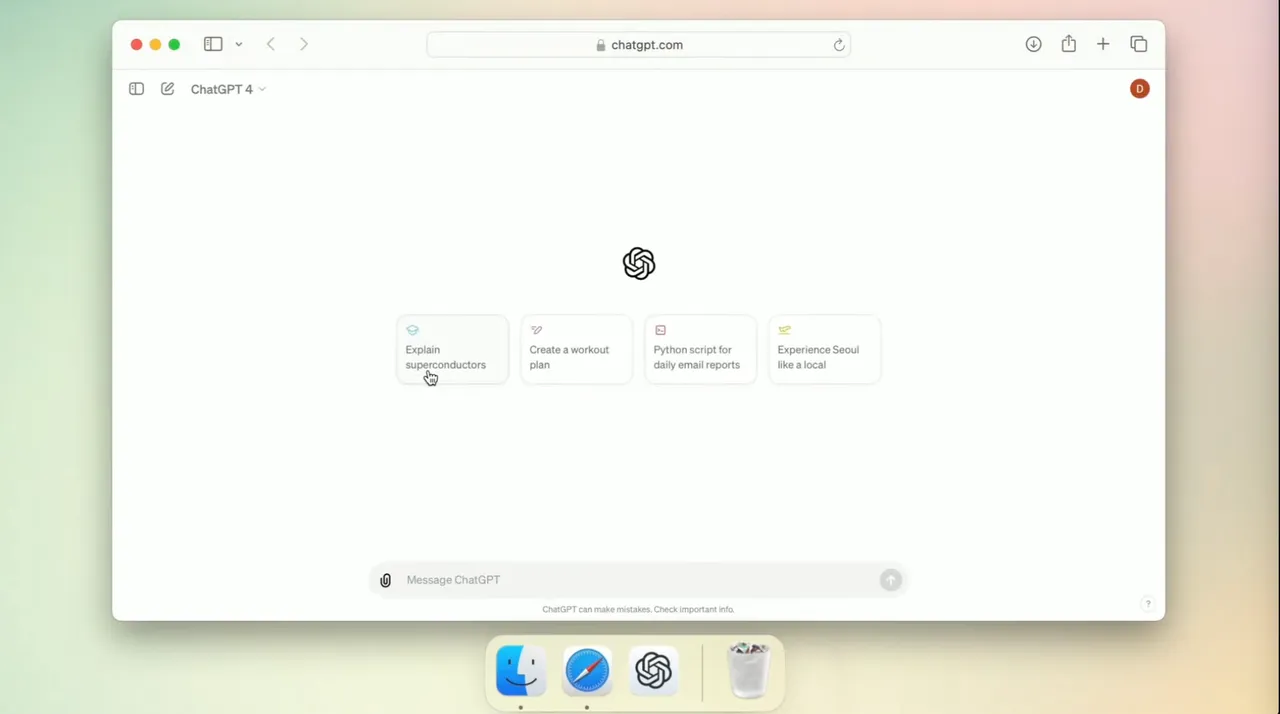This screenshot has height=714, width=1280.
Task: Open the Safari share menu
Action: tap(1069, 44)
